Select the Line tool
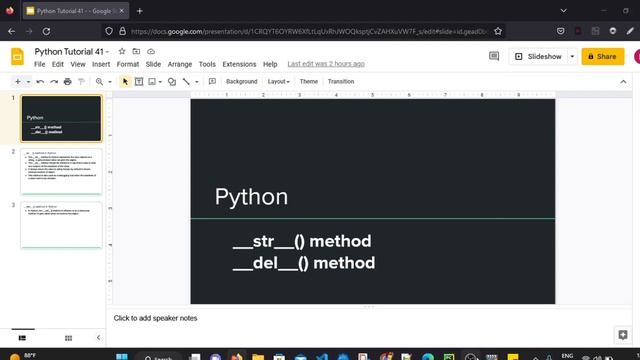The height and width of the screenshot is (360, 640). (186, 82)
